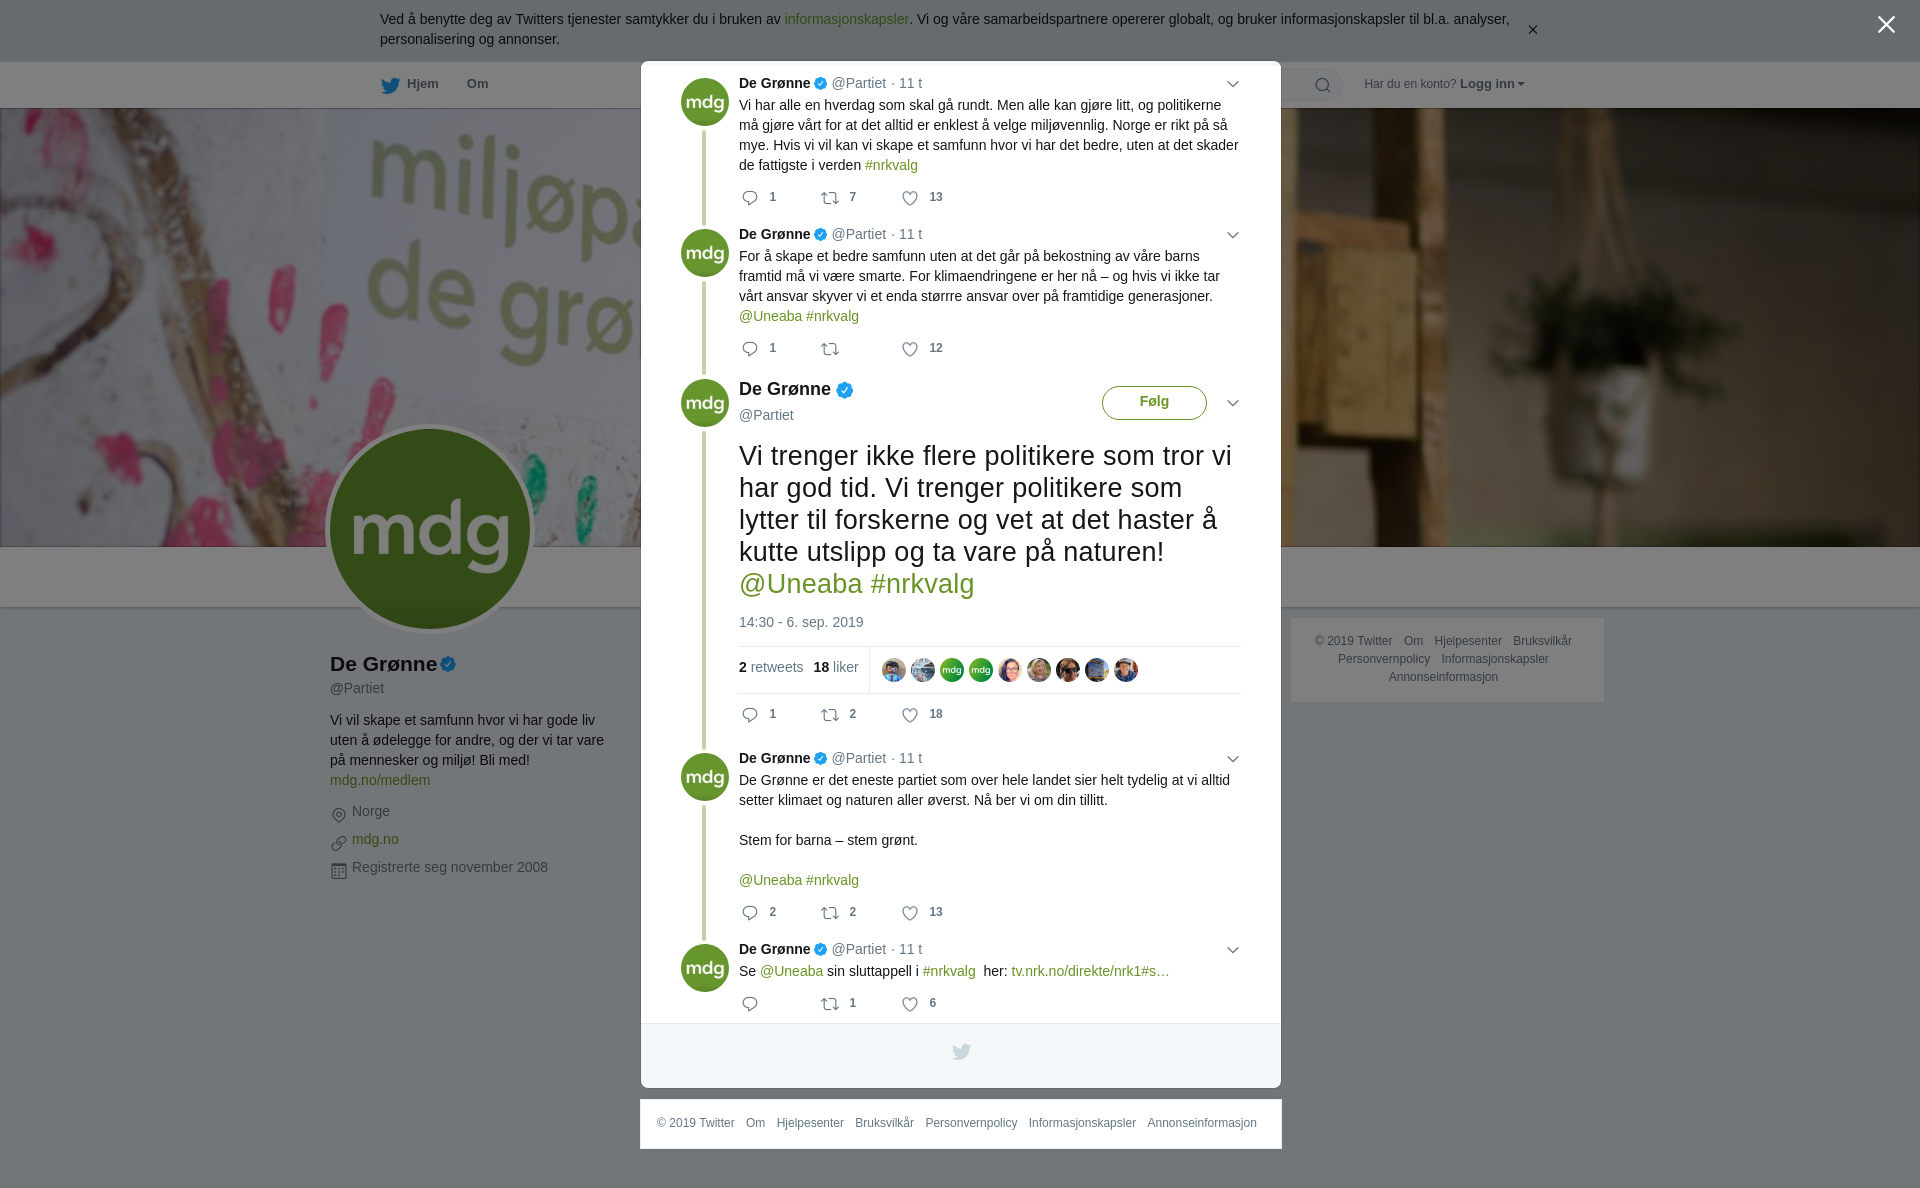Reply to the first tweet about hverdag
The height and width of the screenshot is (1188, 1920).
pyautogui.click(x=750, y=198)
